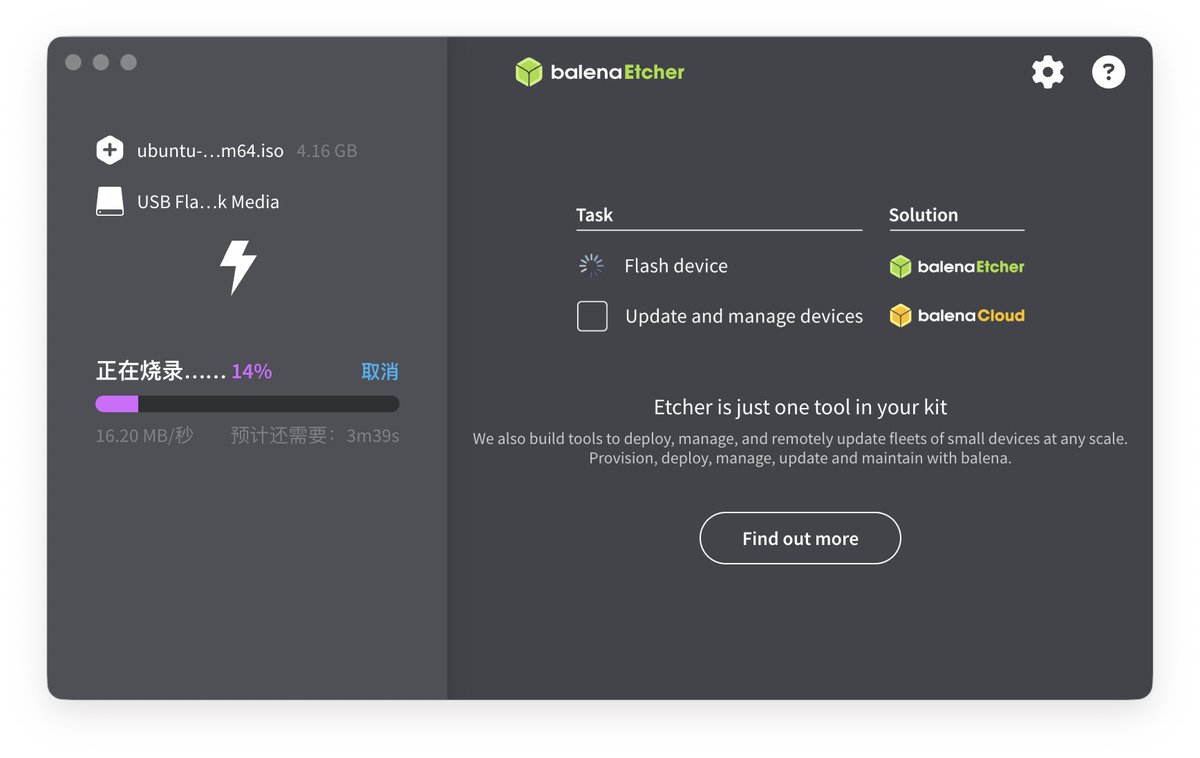Click the USB drive icon
This screenshot has height=758, width=1200.
click(110, 202)
